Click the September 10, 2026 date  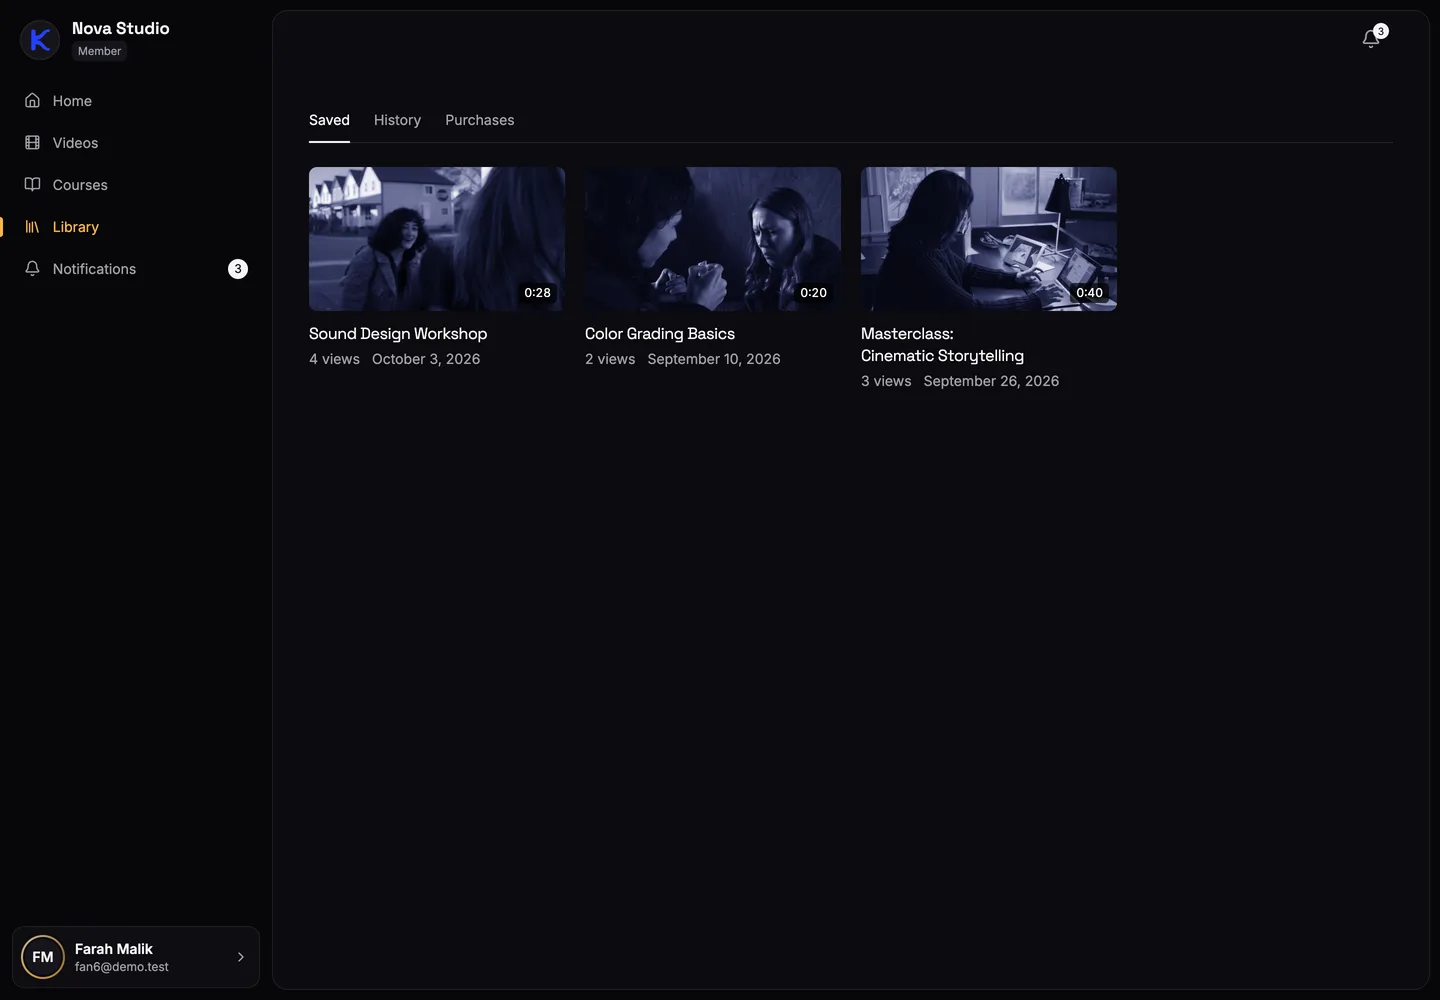tap(714, 359)
